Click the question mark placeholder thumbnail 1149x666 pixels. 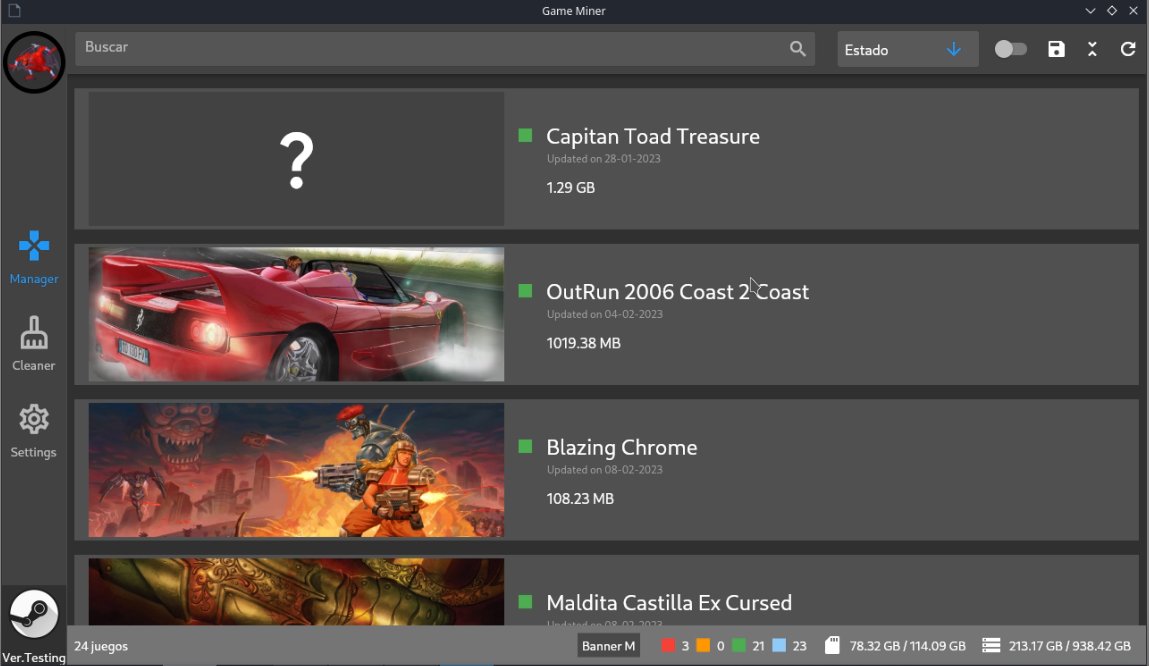click(x=296, y=158)
